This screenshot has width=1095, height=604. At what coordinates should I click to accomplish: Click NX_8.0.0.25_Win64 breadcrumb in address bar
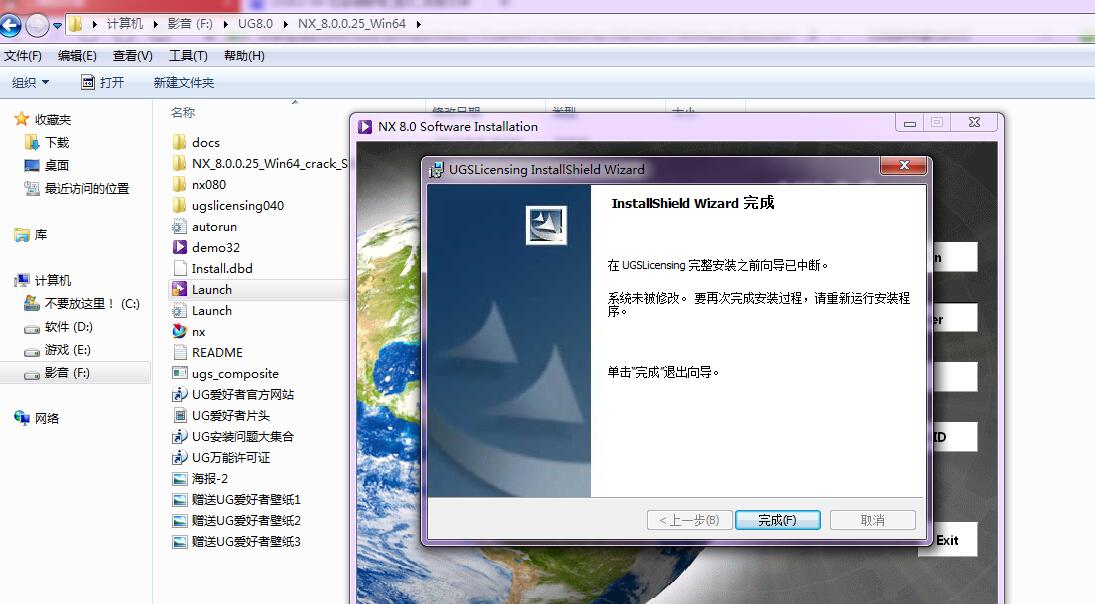point(352,24)
